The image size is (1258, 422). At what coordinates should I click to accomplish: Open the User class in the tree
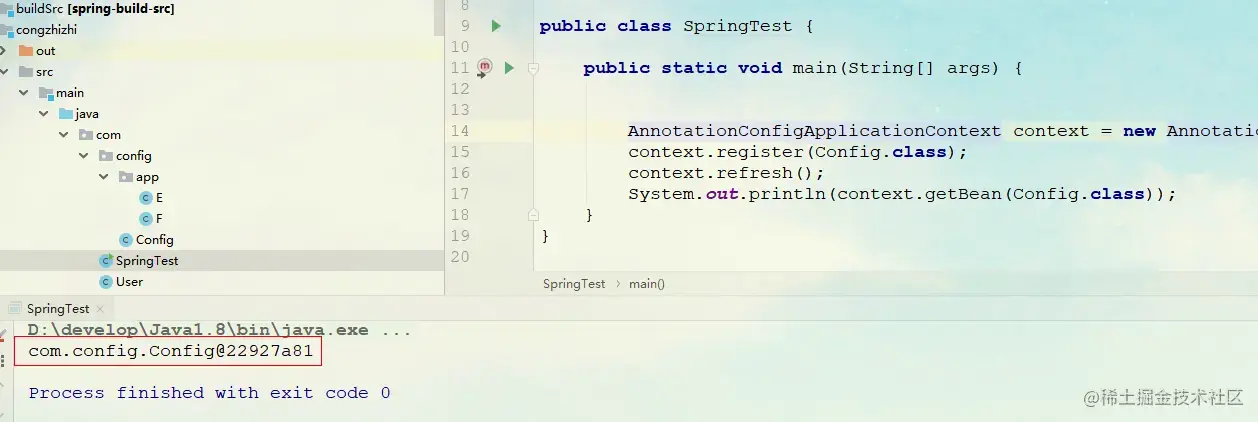pyautogui.click(x=130, y=282)
